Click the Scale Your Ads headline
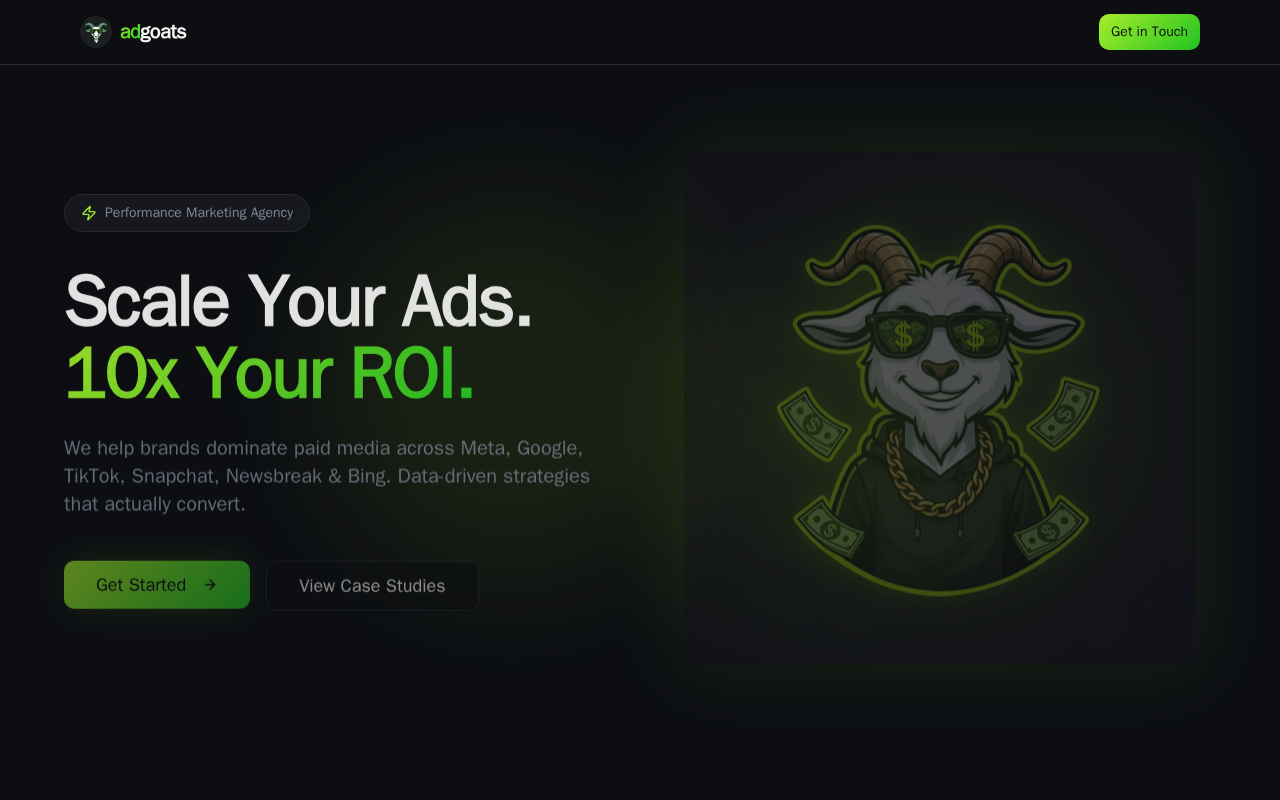This screenshot has height=800, width=1280. pos(298,300)
